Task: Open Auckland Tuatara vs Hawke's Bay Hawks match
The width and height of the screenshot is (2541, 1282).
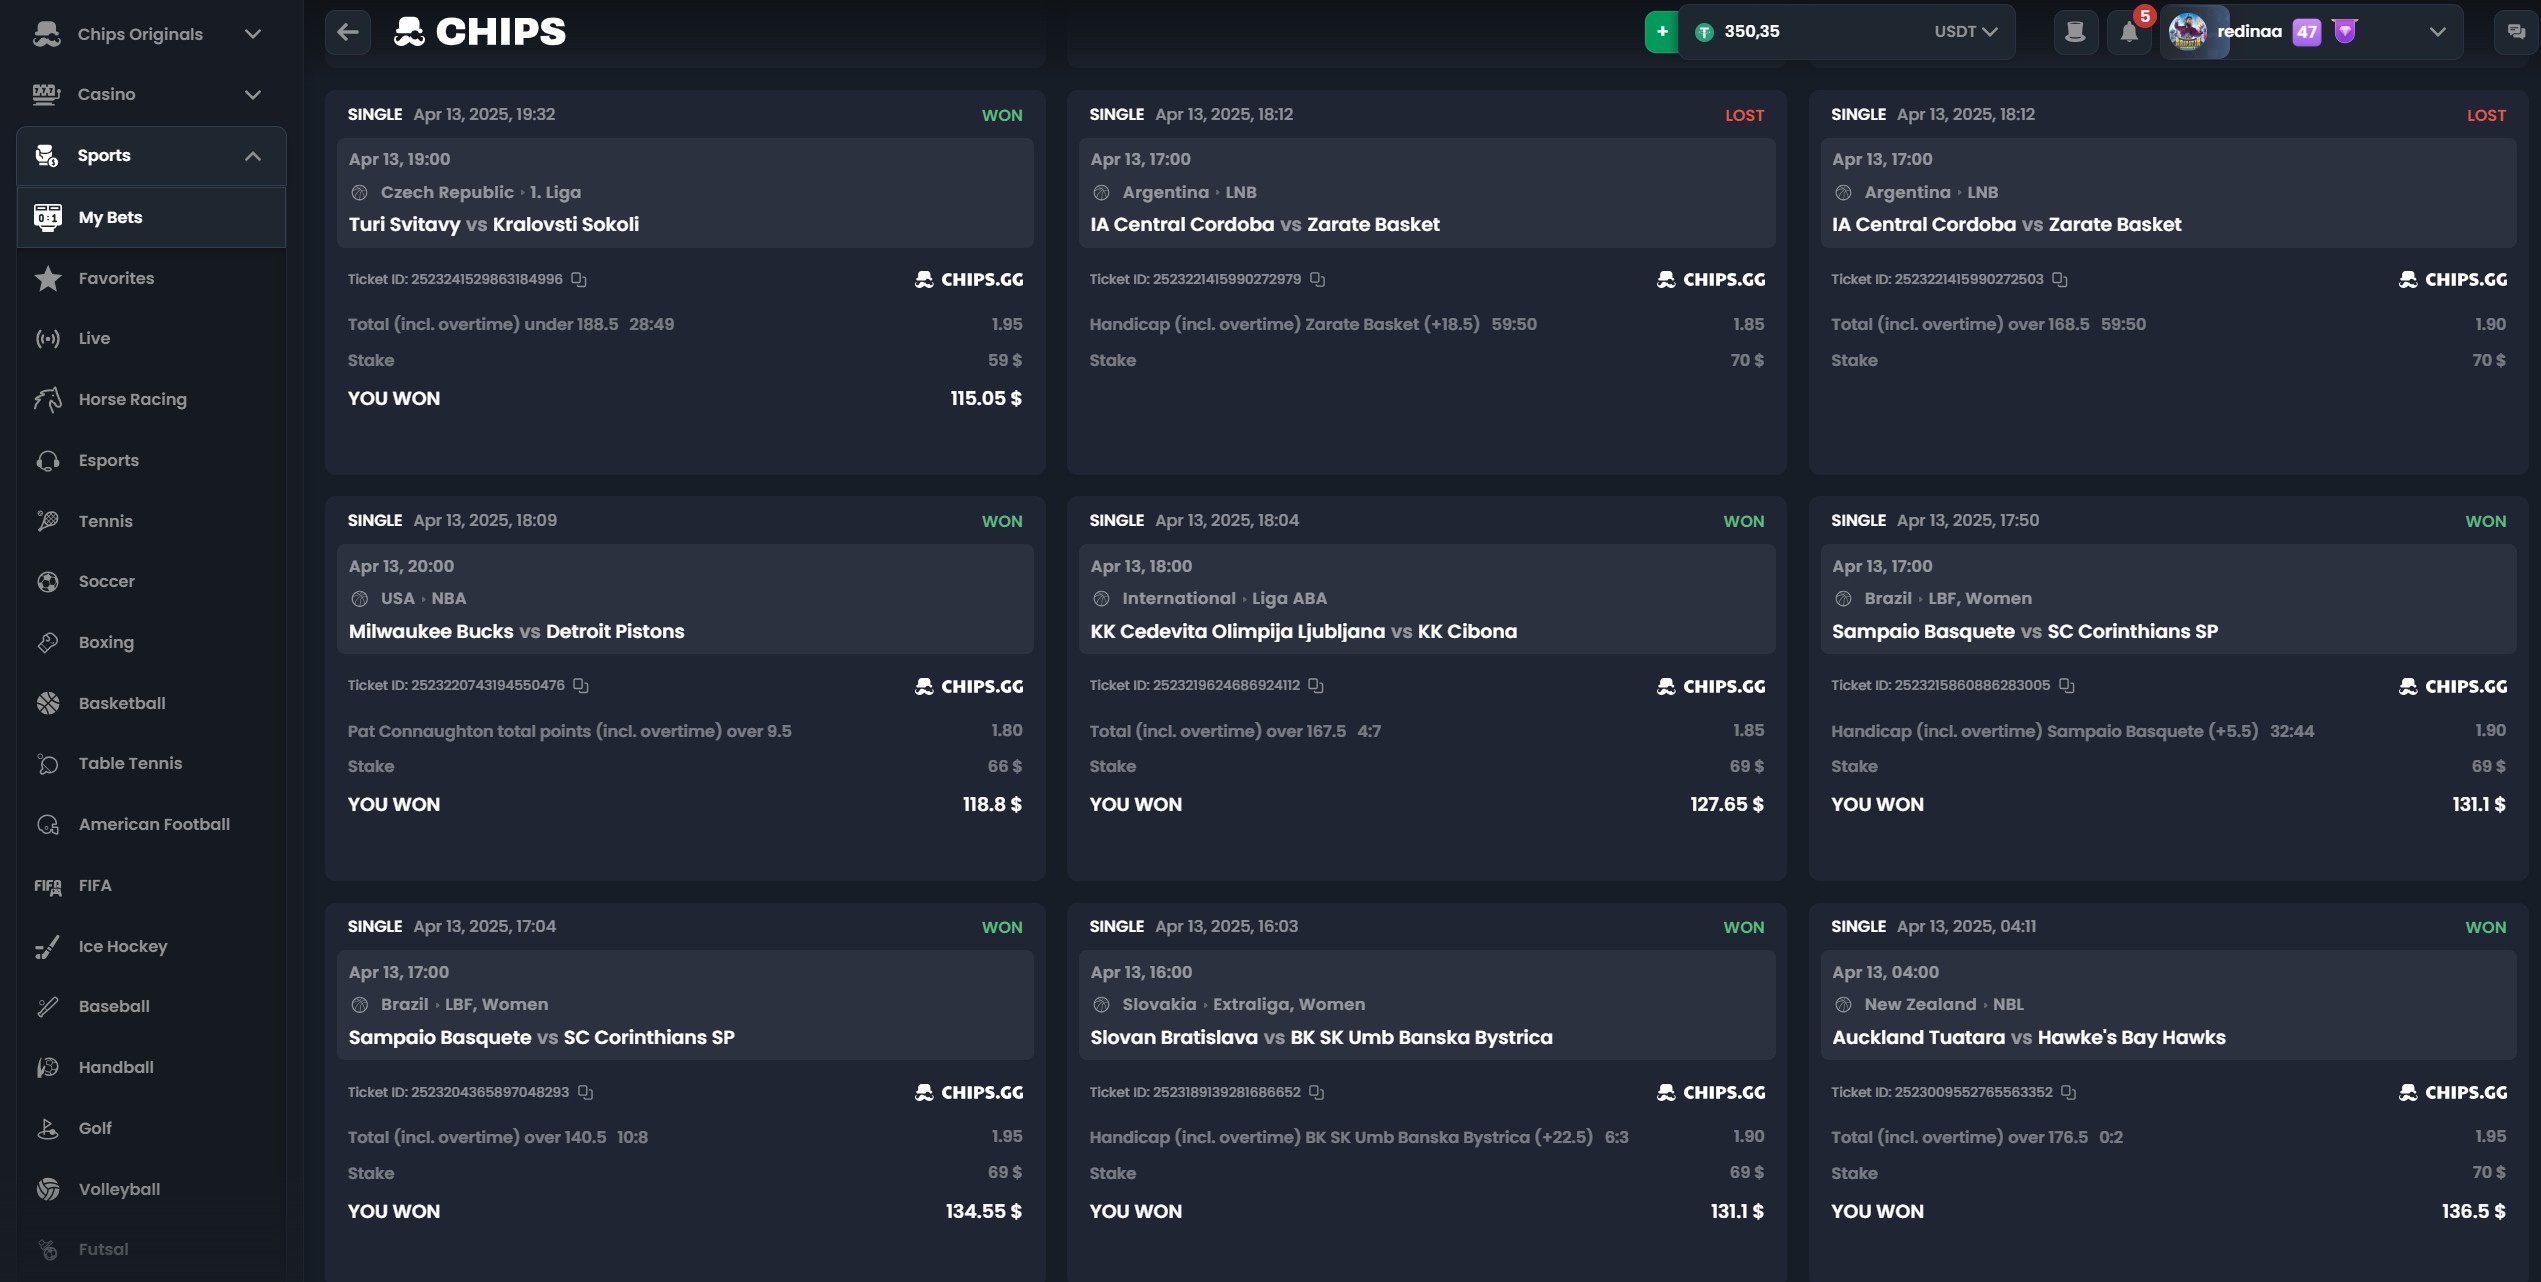Action: 2028,1037
